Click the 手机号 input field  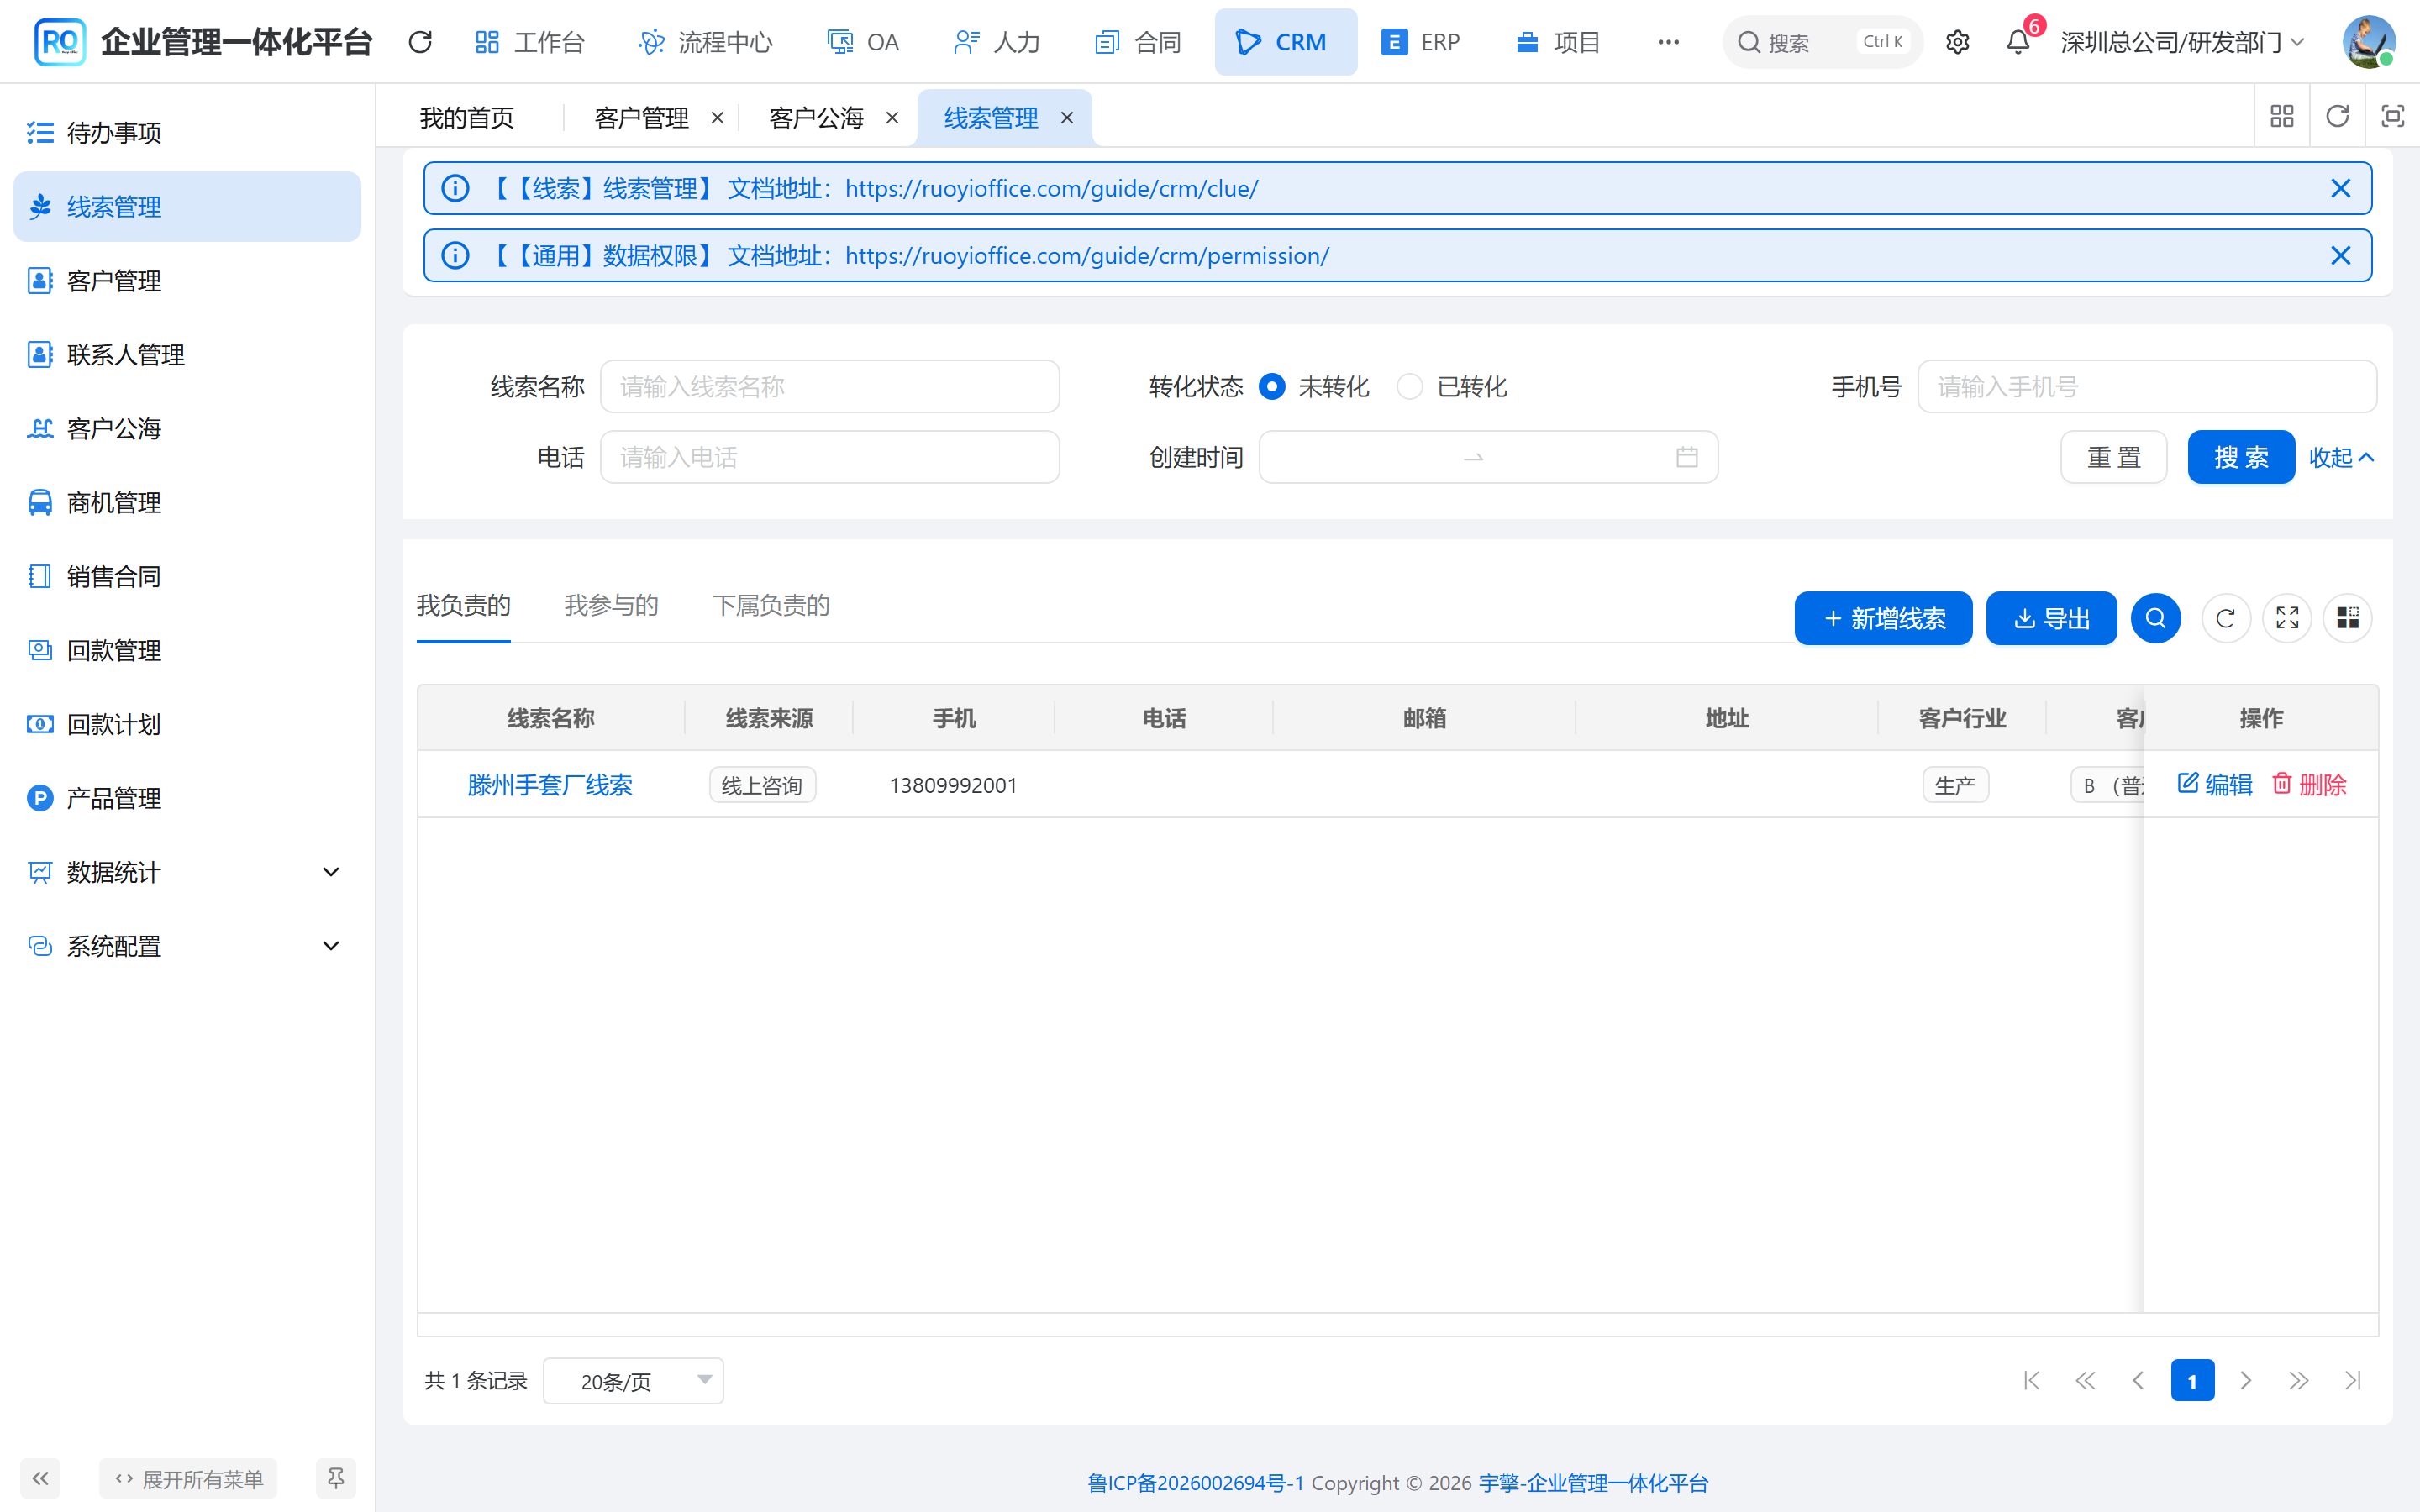(2147, 387)
